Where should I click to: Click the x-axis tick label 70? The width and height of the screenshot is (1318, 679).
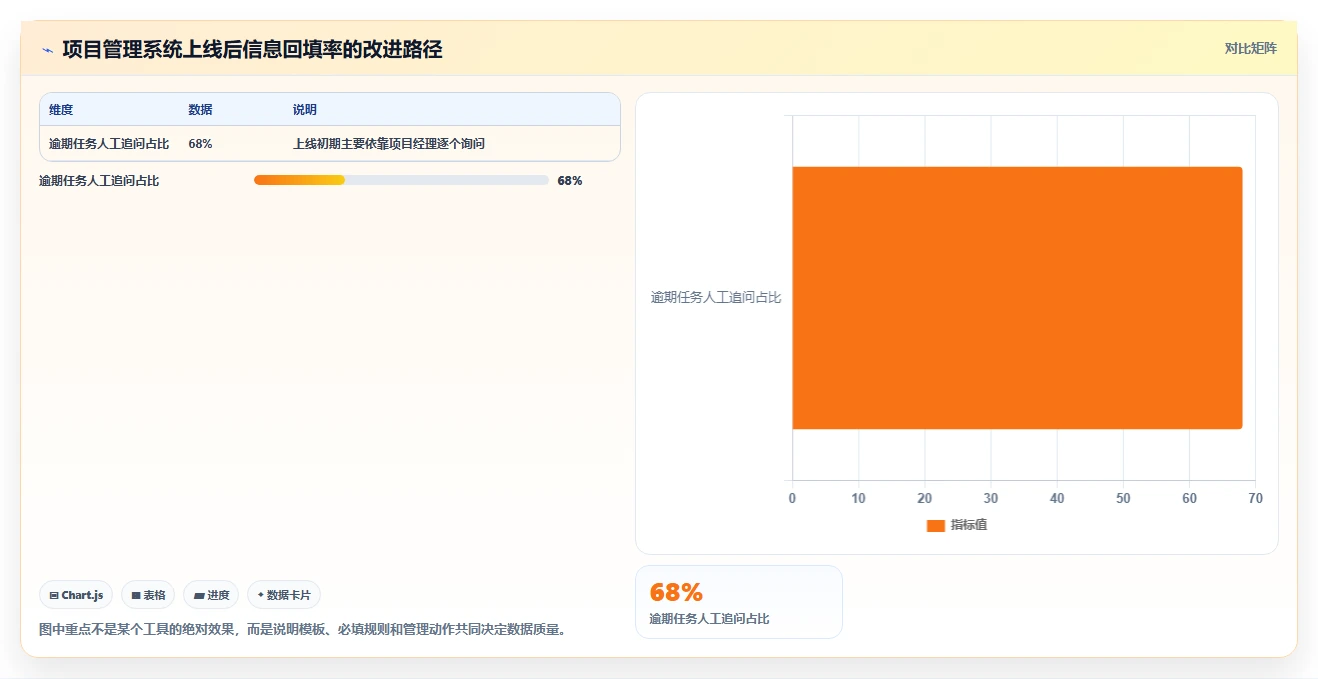tap(1255, 498)
